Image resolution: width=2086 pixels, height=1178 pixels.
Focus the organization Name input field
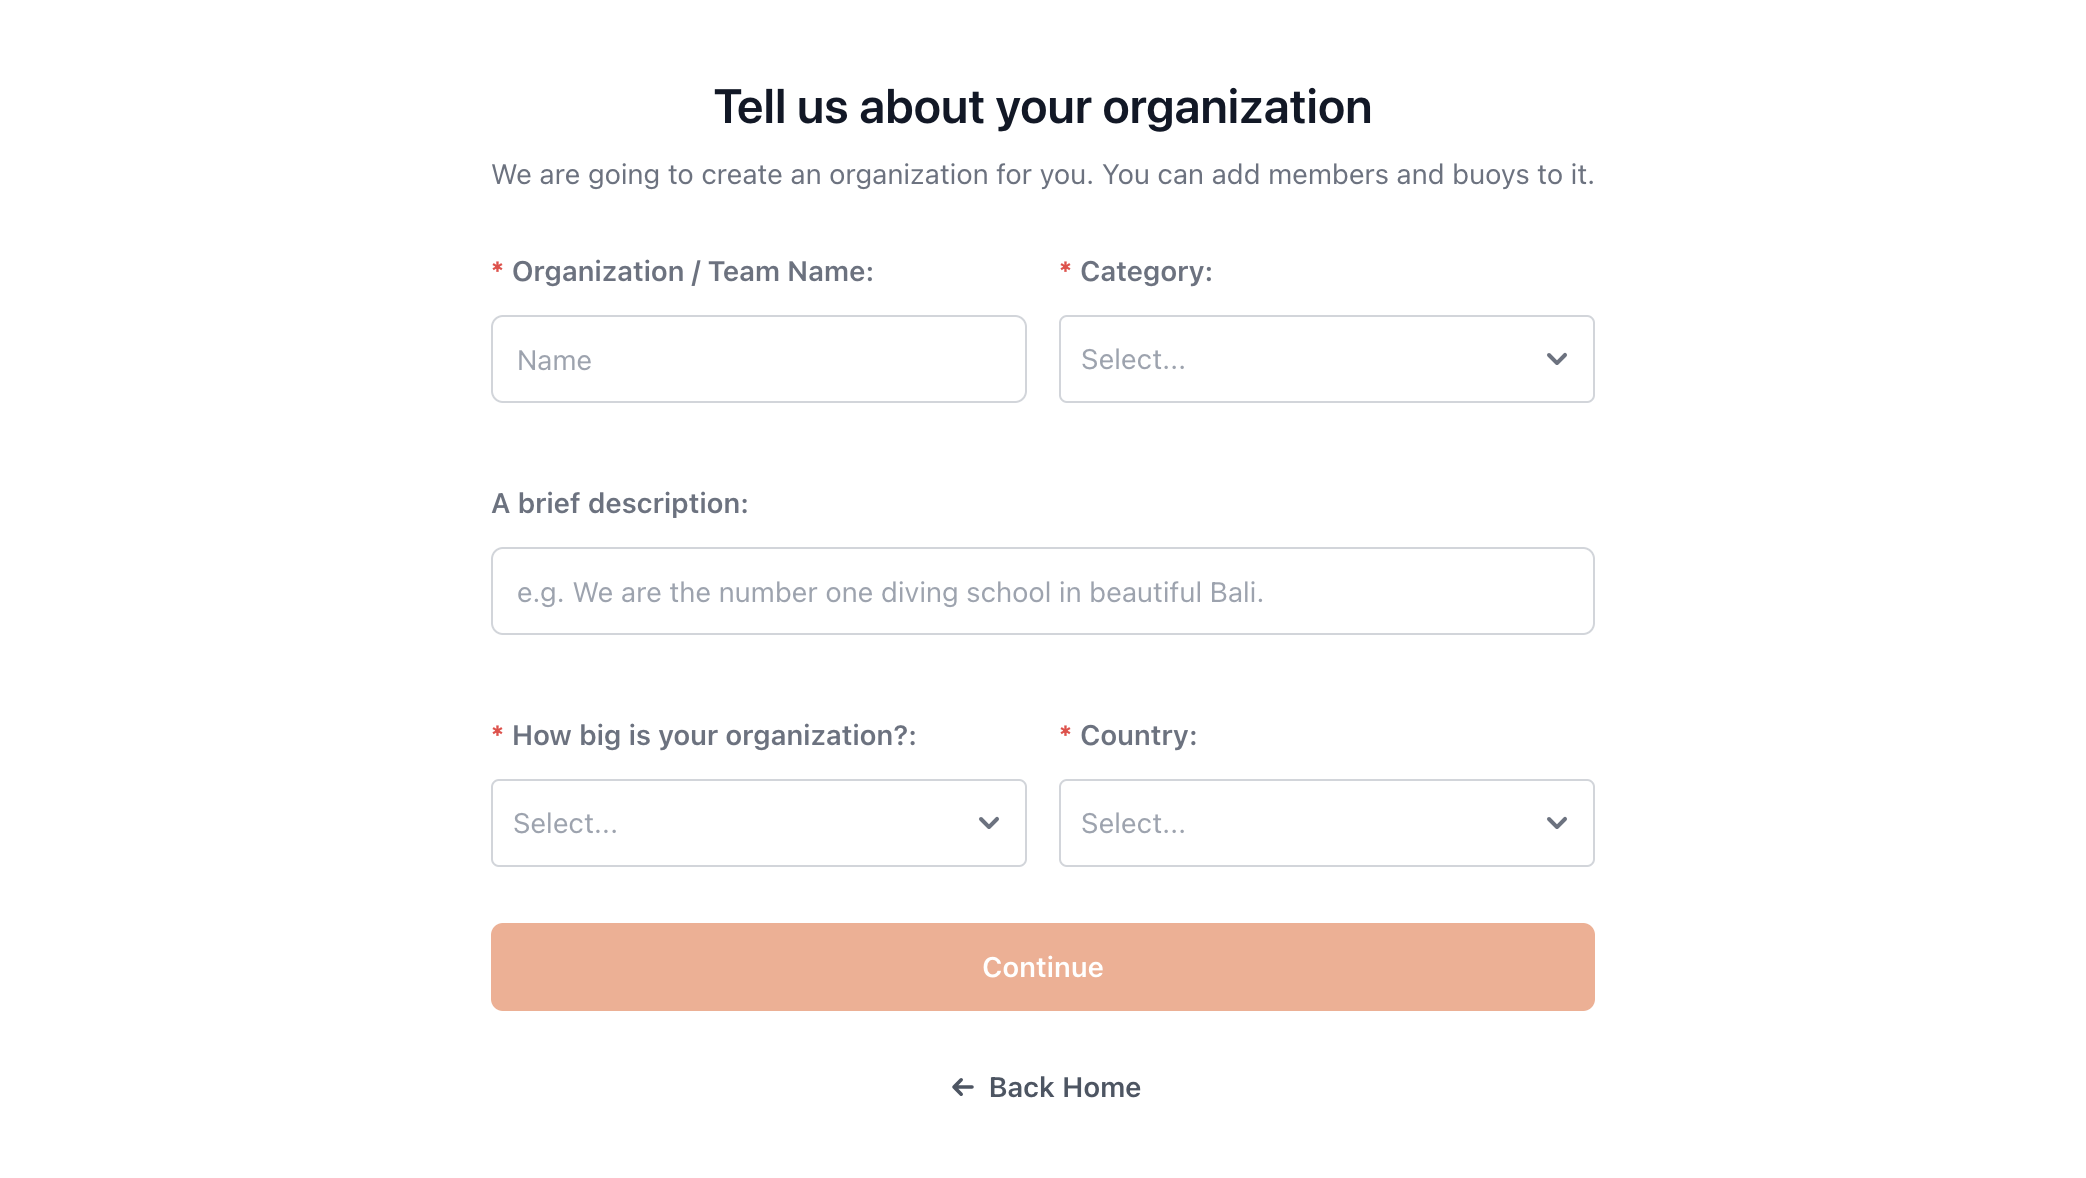(758, 359)
